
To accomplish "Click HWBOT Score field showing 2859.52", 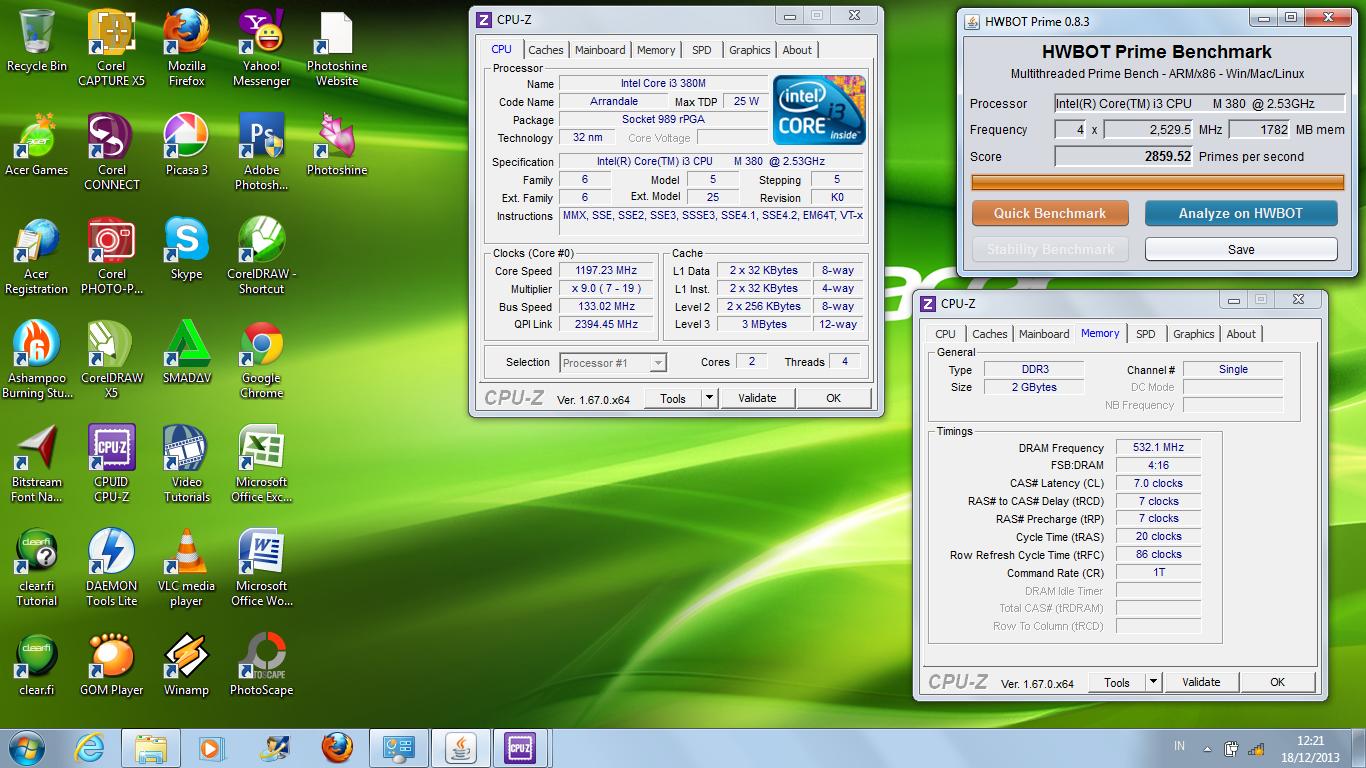I will pos(1125,156).
